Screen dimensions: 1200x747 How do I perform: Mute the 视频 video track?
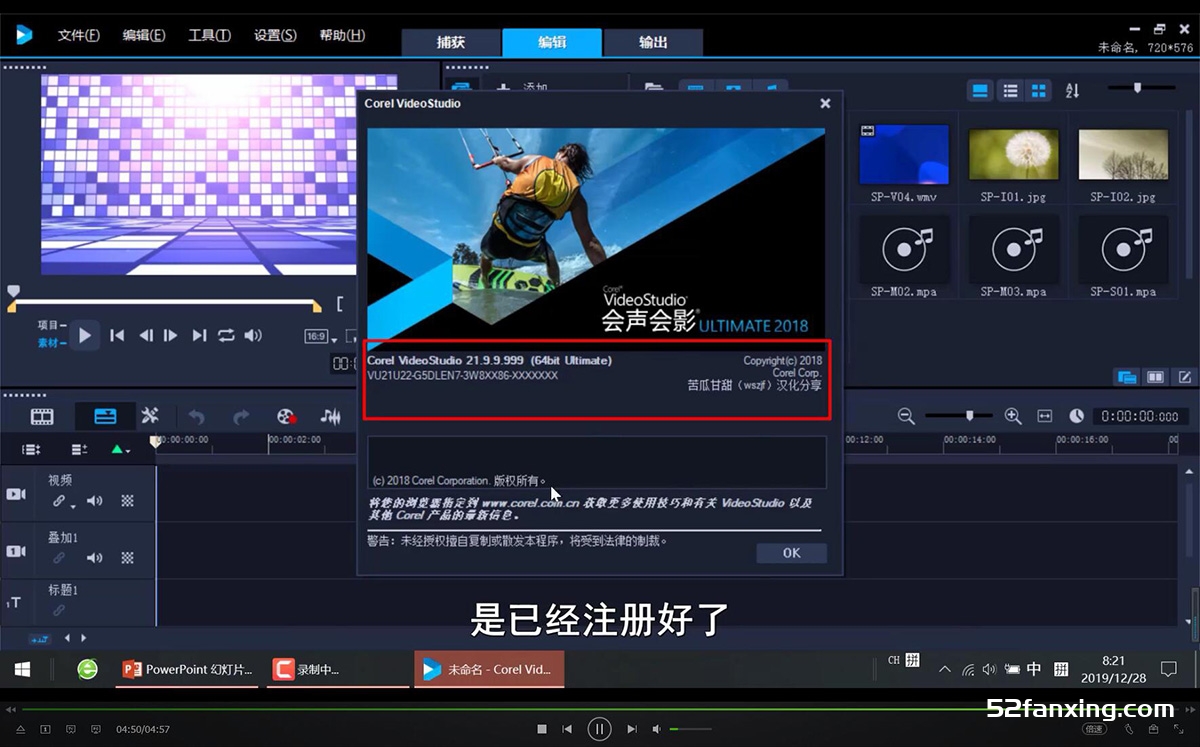(x=95, y=502)
